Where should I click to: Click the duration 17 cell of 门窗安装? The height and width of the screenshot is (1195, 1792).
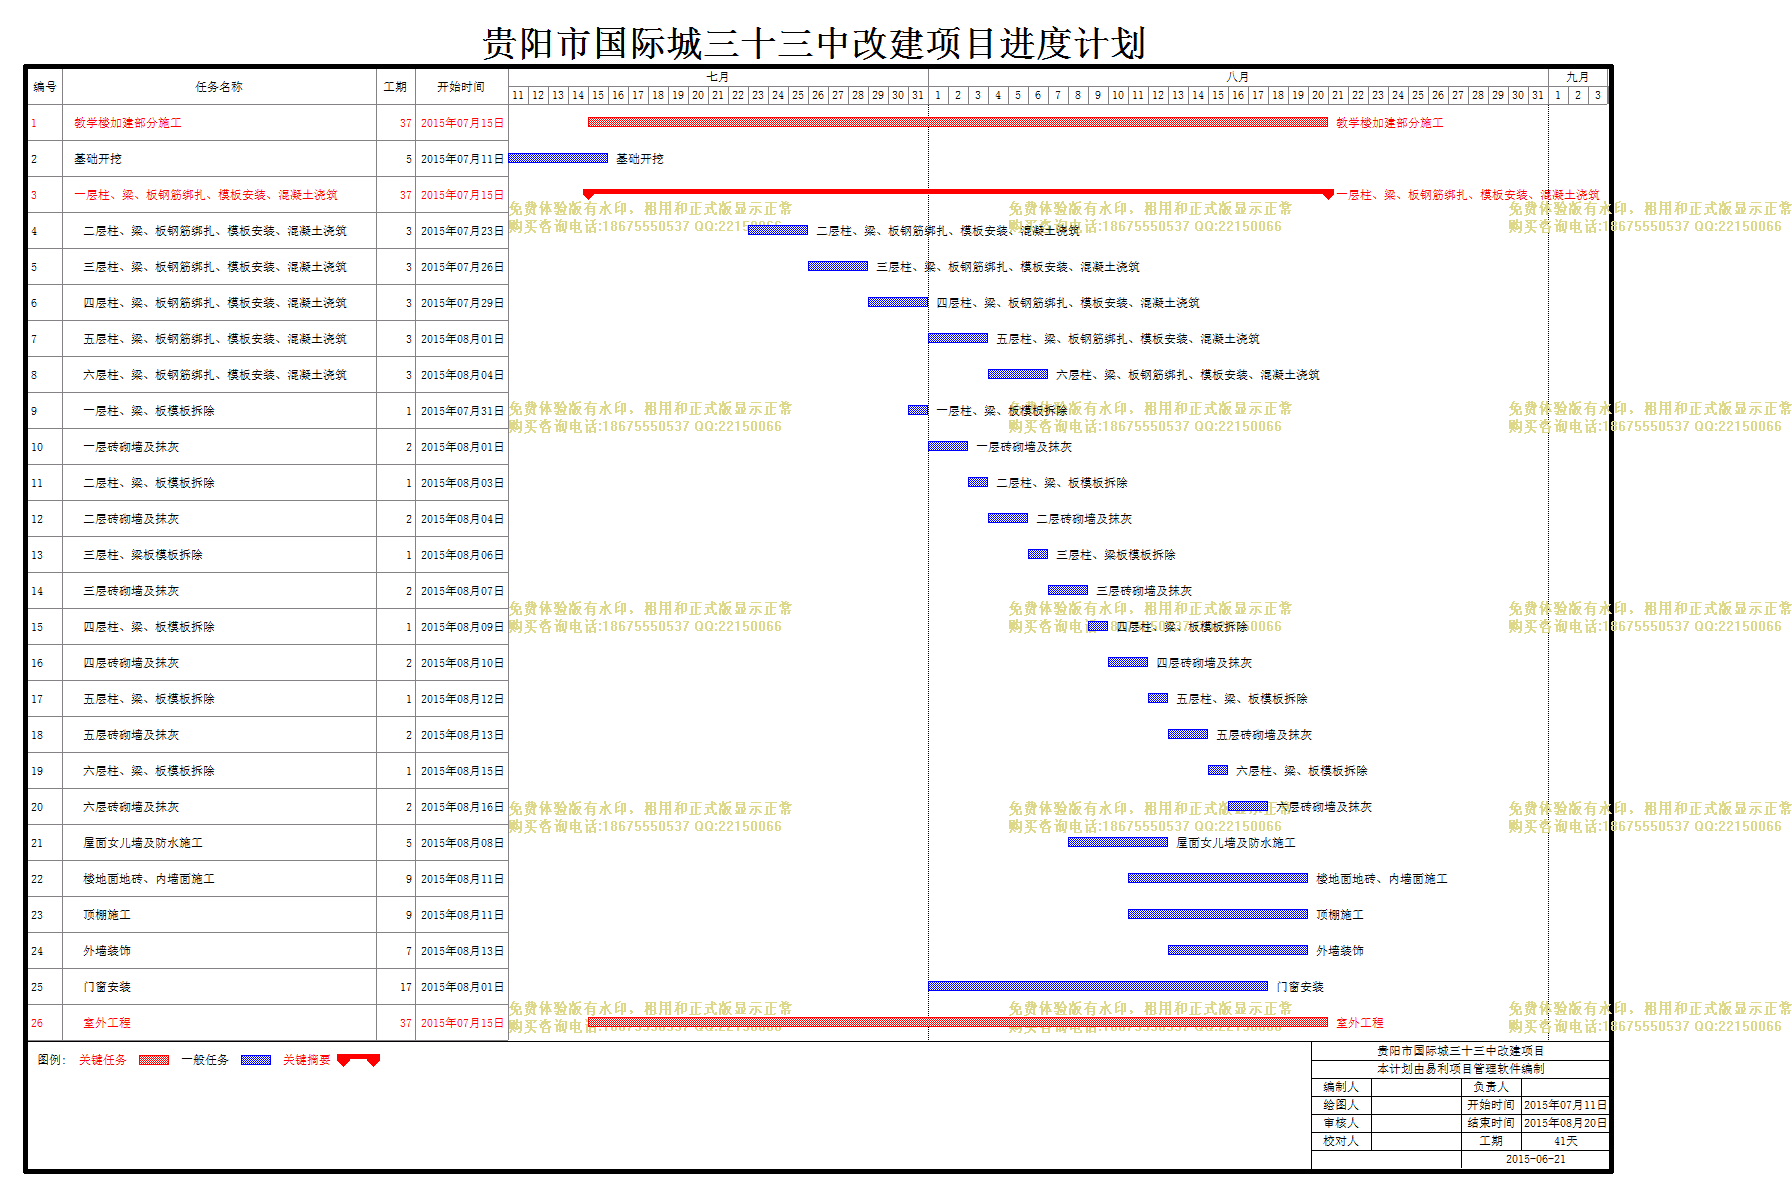396,987
